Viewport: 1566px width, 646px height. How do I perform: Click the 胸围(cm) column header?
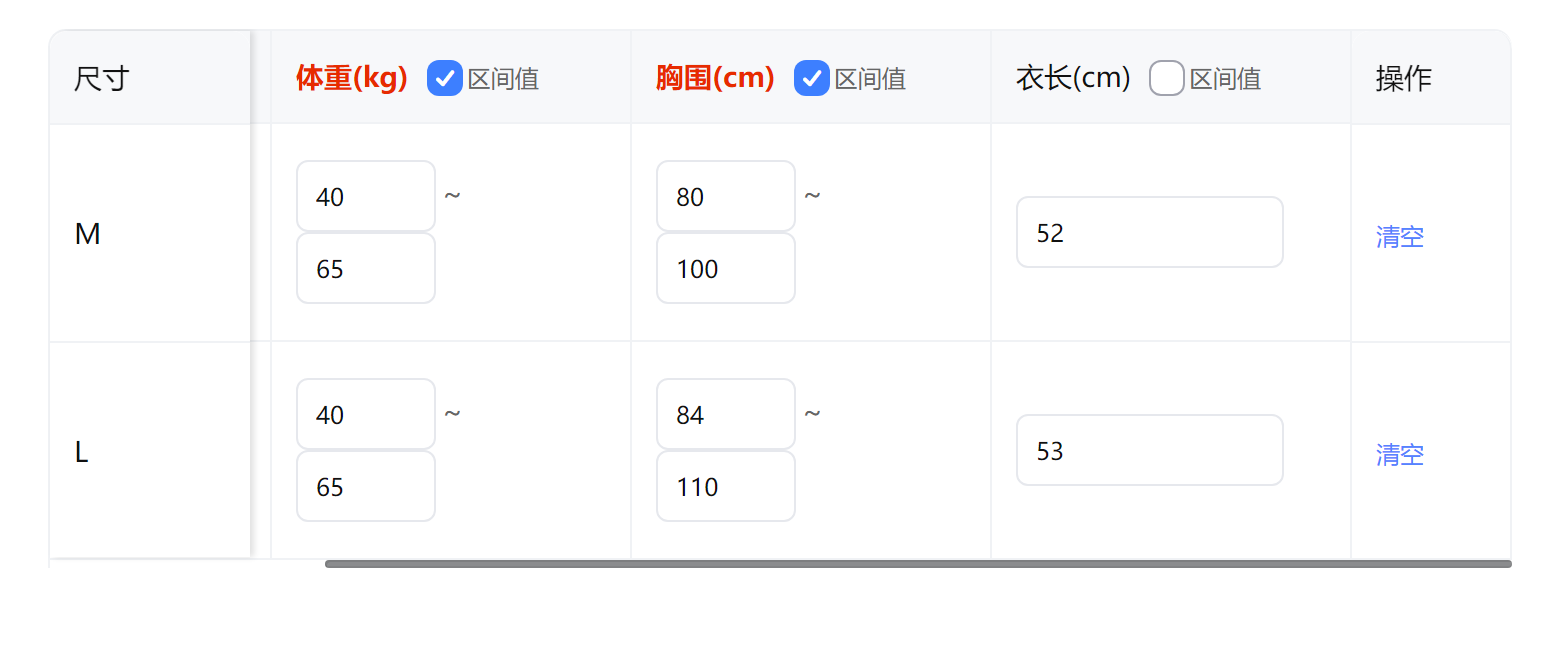(715, 78)
